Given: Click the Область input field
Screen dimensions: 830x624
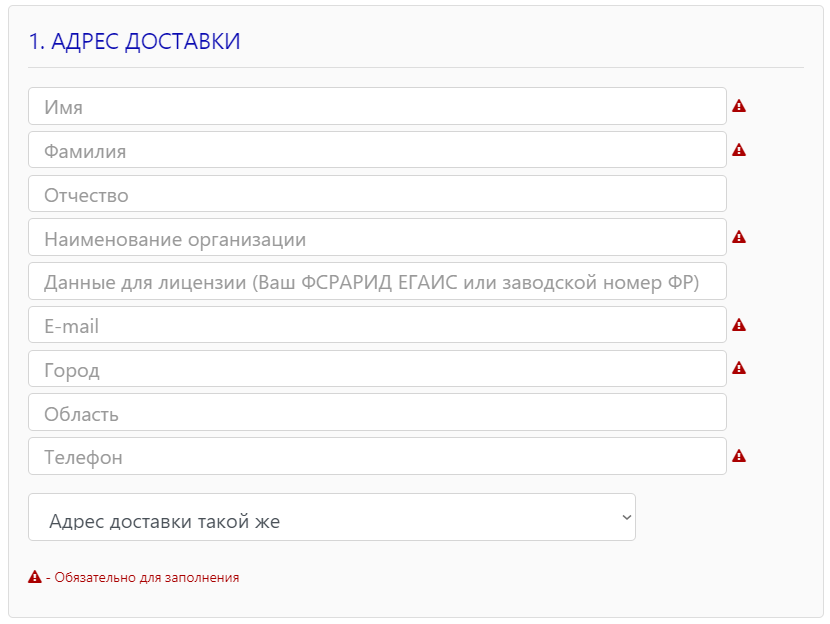Looking at the screenshot, I should coord(377,413).
